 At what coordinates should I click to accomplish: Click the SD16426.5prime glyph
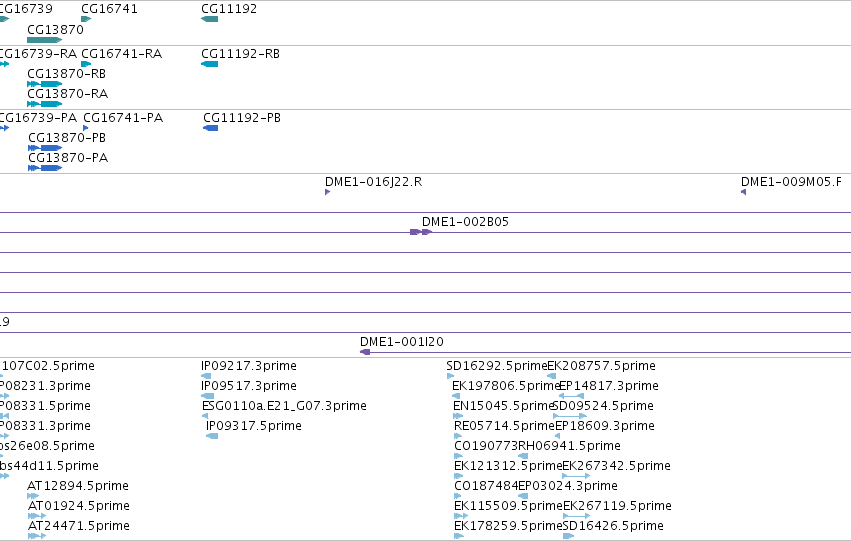pos(568,536)
